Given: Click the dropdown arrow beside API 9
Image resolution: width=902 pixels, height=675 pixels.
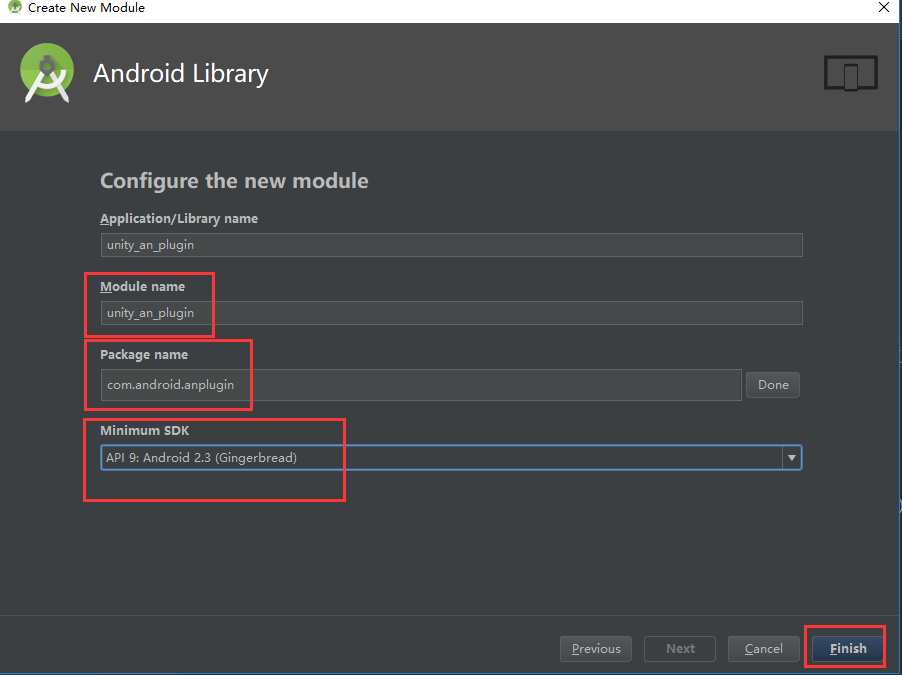Looking at the screenshot, I should coord(791,457).
